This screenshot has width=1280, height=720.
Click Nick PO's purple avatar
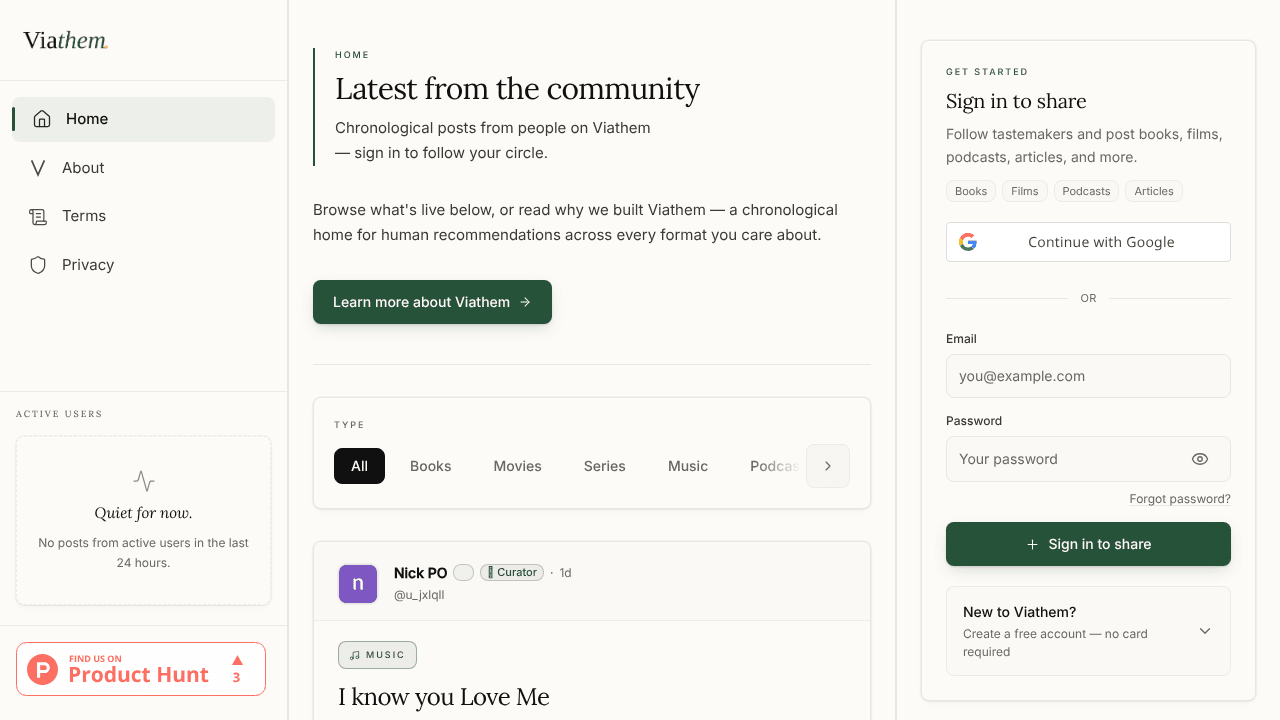tap(358, 584)
